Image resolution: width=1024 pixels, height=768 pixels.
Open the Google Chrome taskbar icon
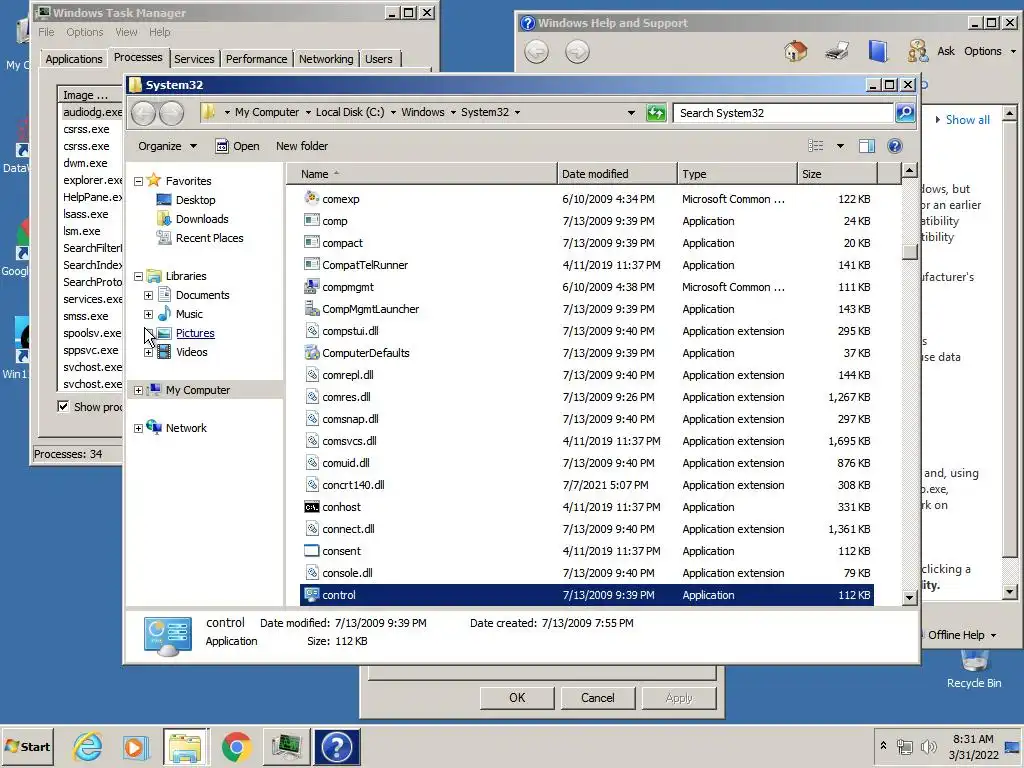[x=236, y=746]
